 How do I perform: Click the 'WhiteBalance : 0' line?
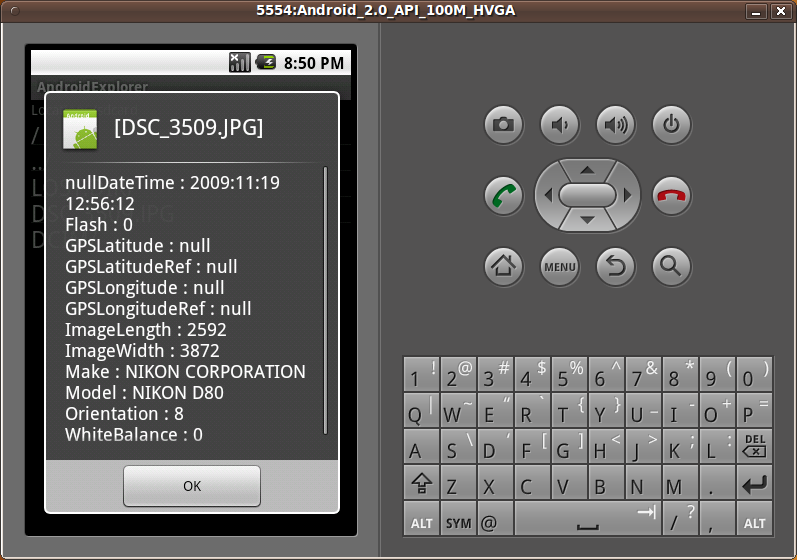tap(134, 435)
